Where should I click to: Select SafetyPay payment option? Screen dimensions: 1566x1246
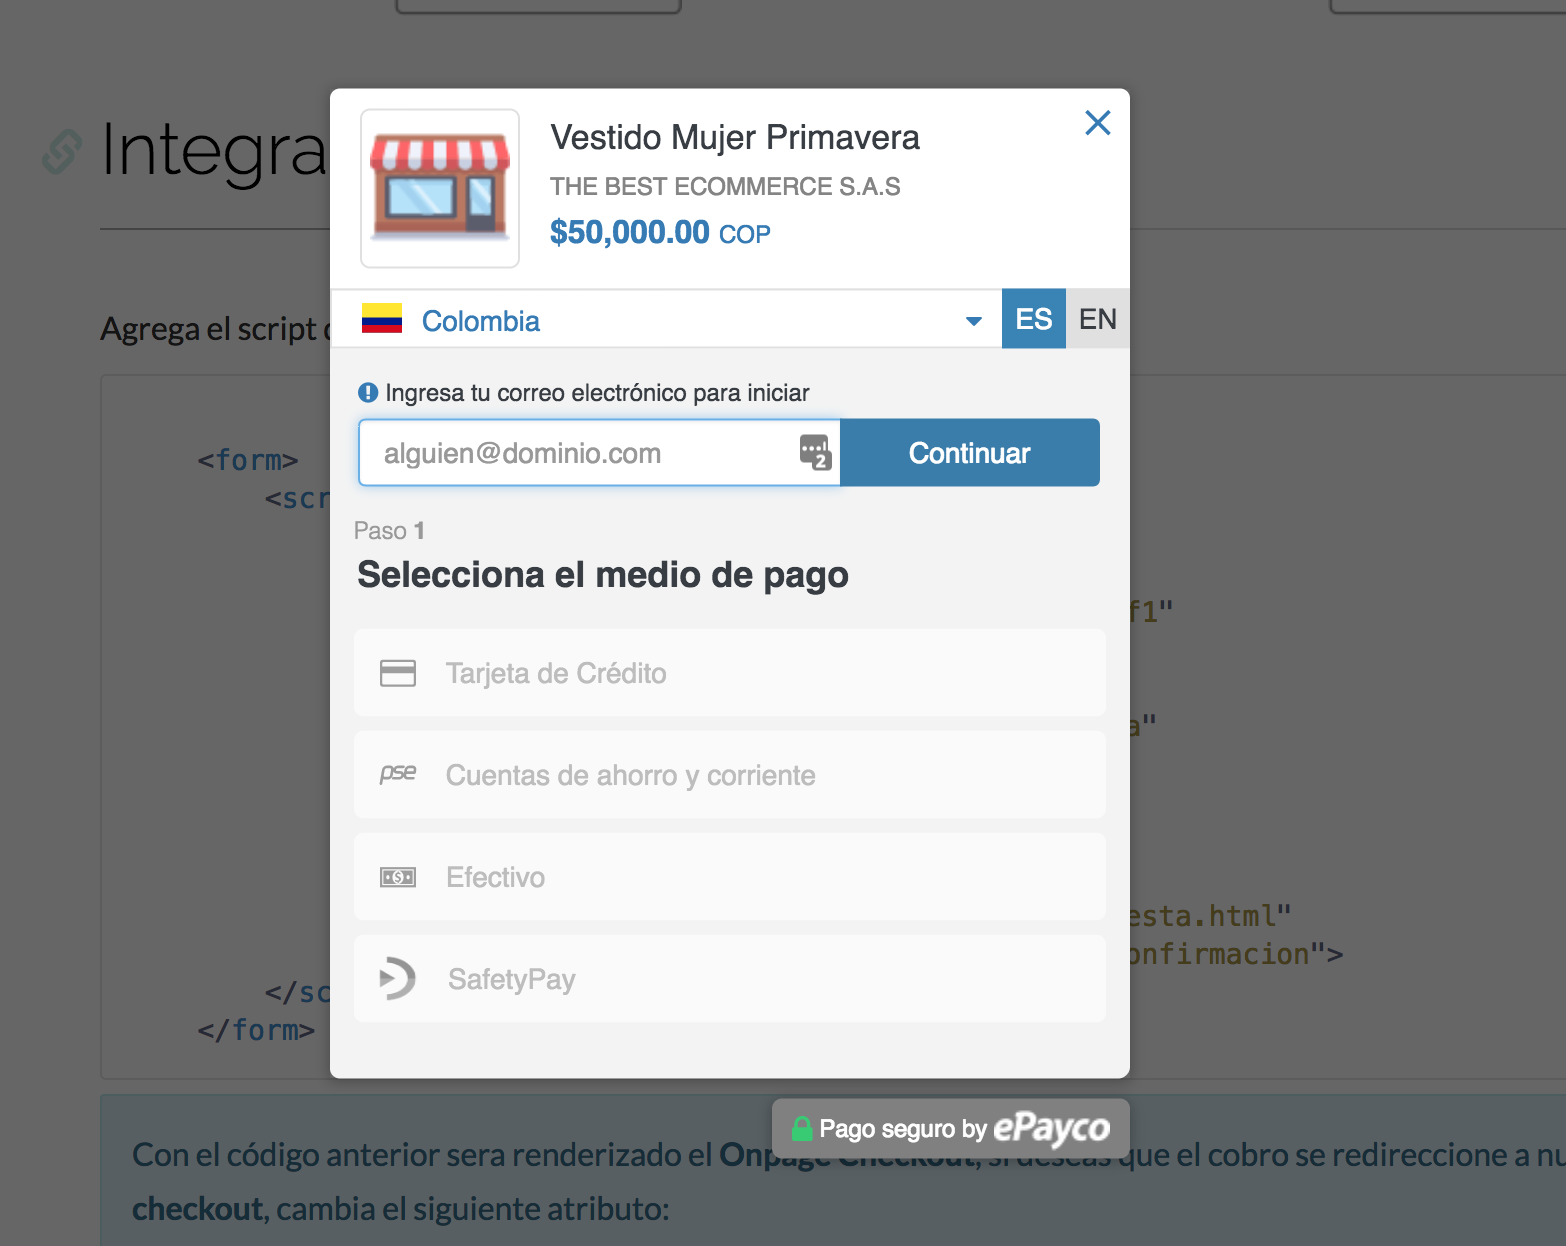[730, 979]
